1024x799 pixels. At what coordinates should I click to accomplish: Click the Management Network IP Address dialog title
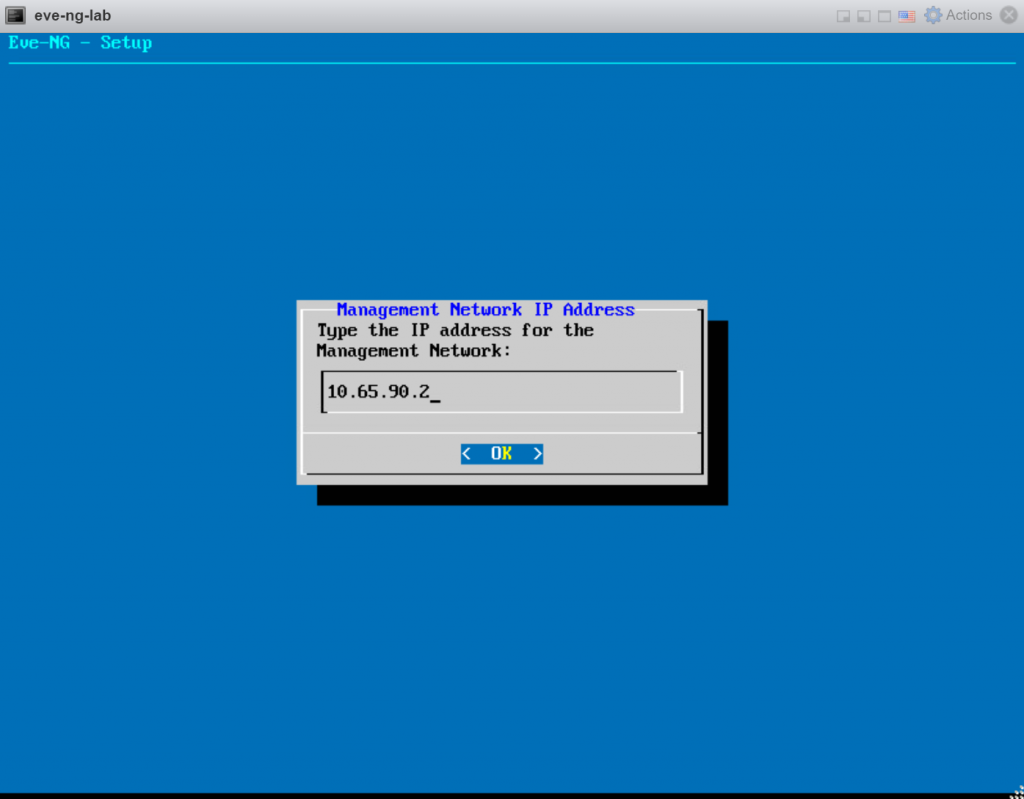(x=486, y=309)
